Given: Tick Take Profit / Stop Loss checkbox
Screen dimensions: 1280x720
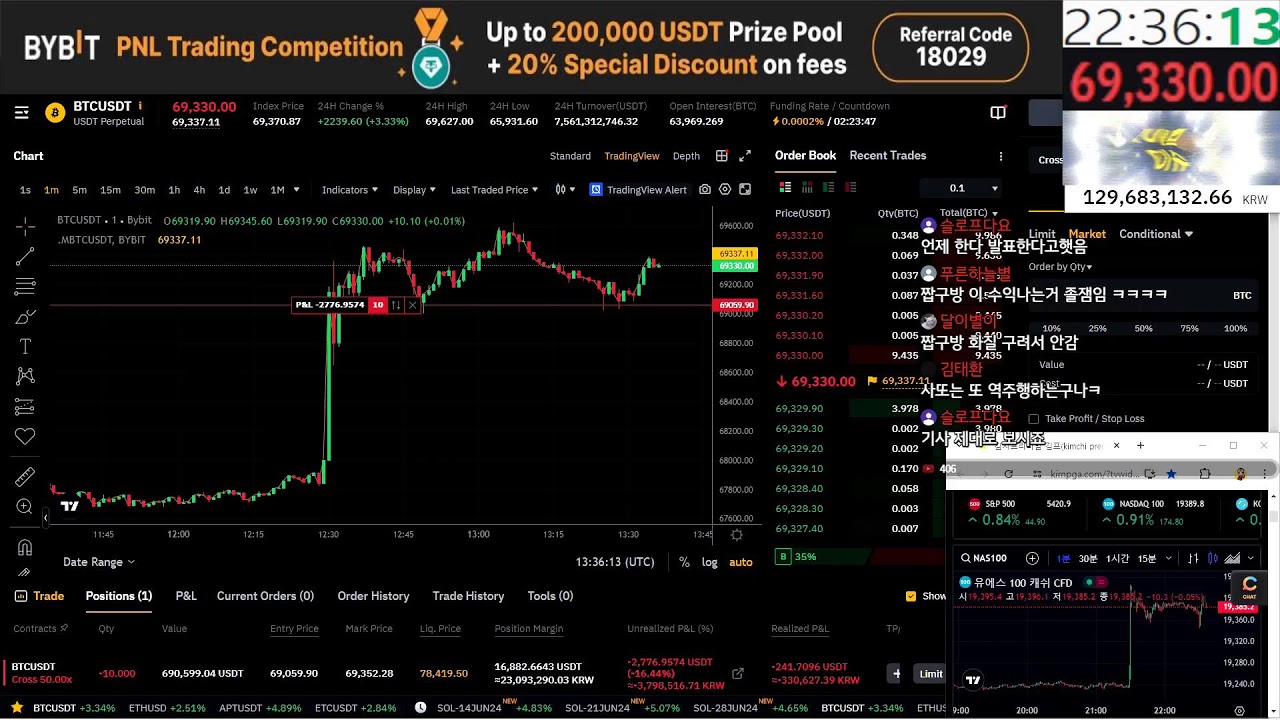Looking at the screenshot, I should [x=1034, y=419].
